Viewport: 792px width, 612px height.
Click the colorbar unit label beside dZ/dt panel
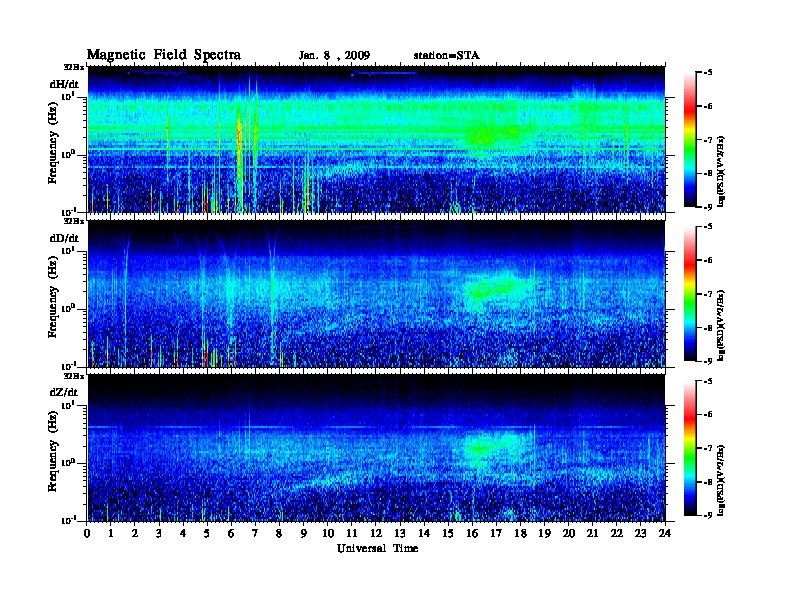pos(721,480)
